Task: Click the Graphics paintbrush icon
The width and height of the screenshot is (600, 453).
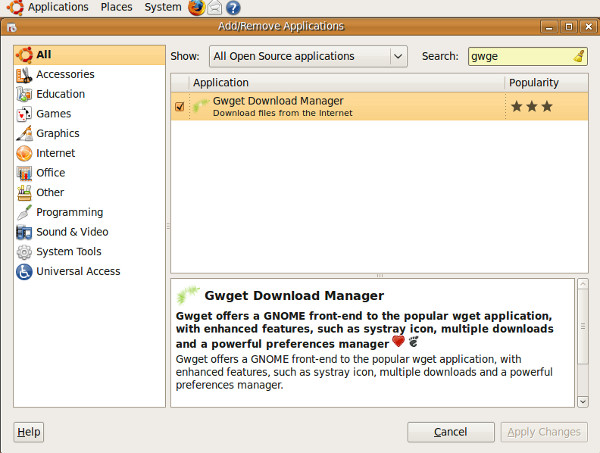Action: [24, 134]
